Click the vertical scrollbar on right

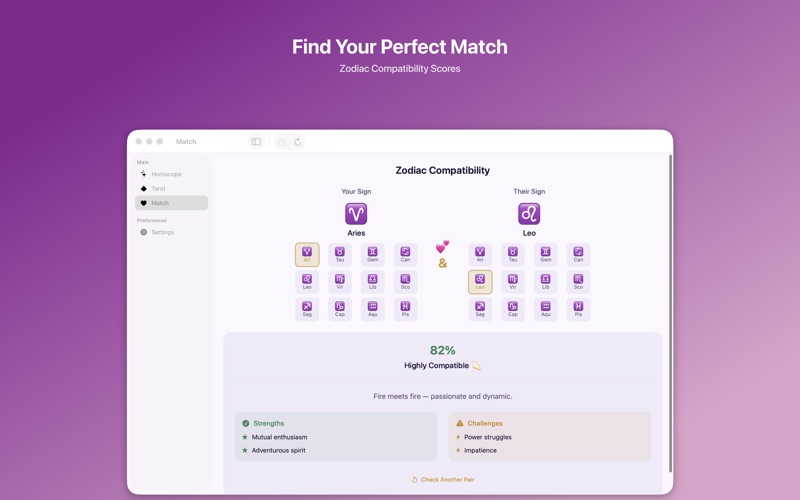coord(670,314)
